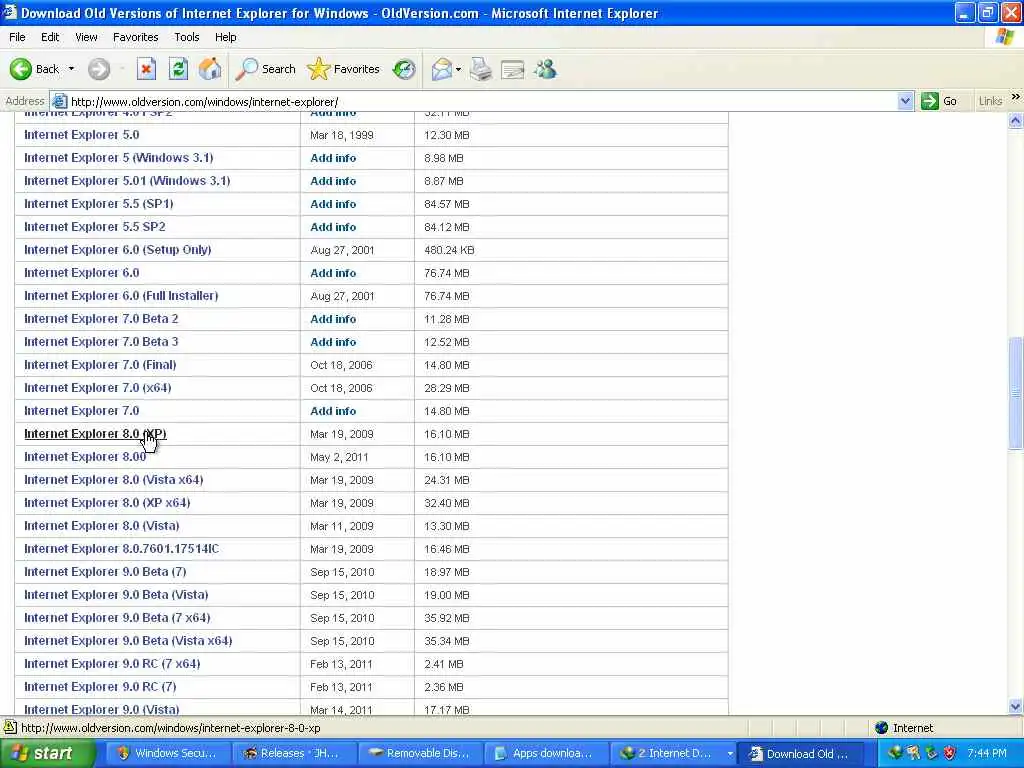
Task: Open Internet Explorer 9.0 RC (7) link
Action: coord(100,686)
